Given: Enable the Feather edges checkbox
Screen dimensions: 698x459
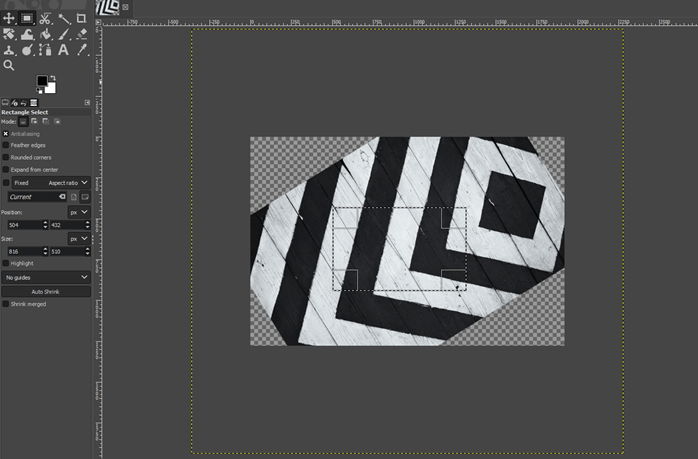Looking at the screenshot, I should click(5, 145).
